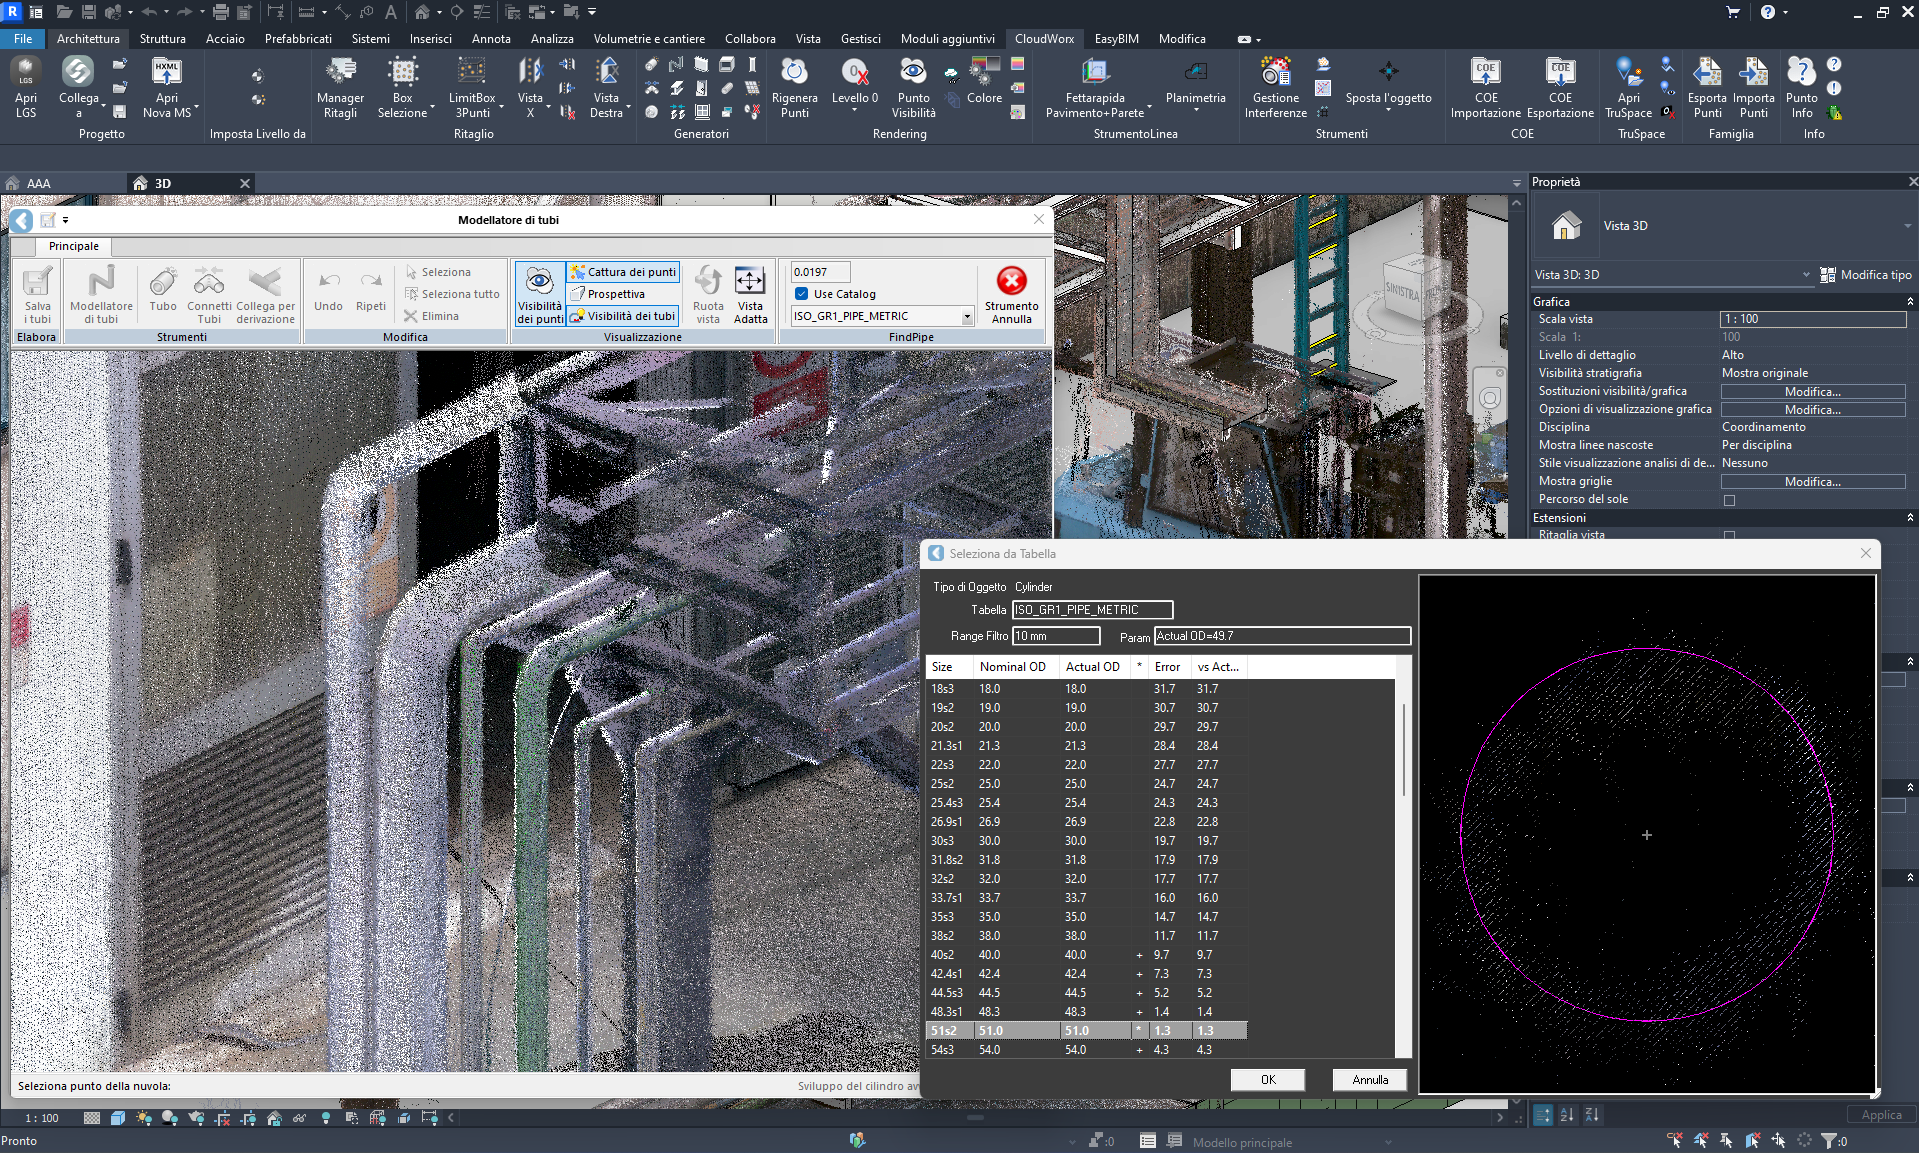Click the Rigenera Punti icon

794,87
